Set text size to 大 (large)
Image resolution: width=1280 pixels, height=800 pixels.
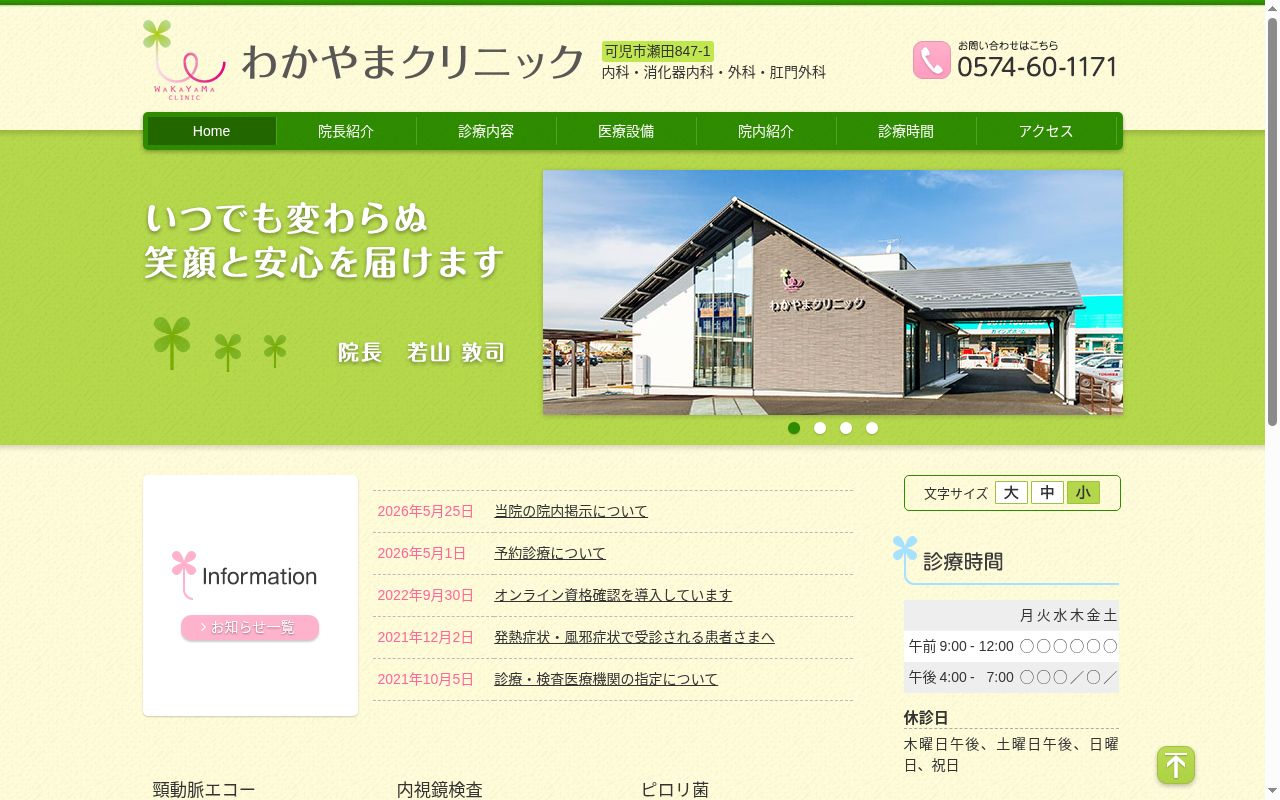pos(1011,493)
